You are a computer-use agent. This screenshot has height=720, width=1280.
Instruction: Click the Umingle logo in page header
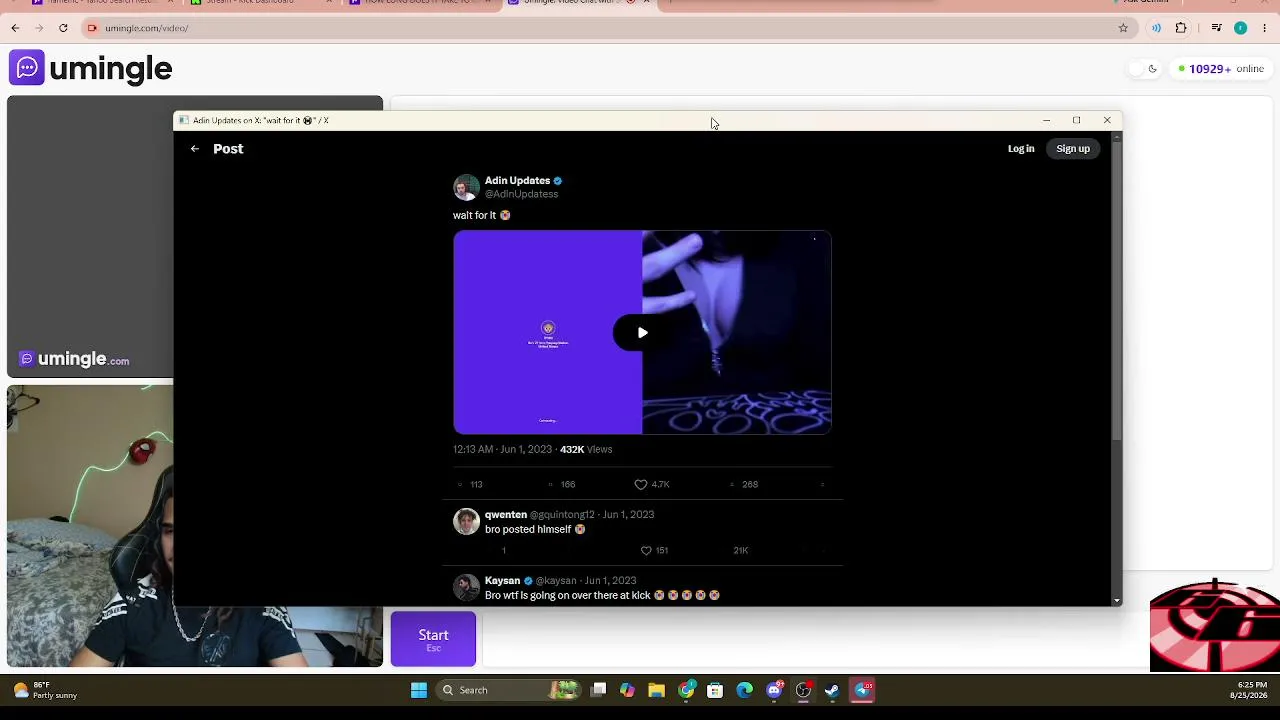91,68
